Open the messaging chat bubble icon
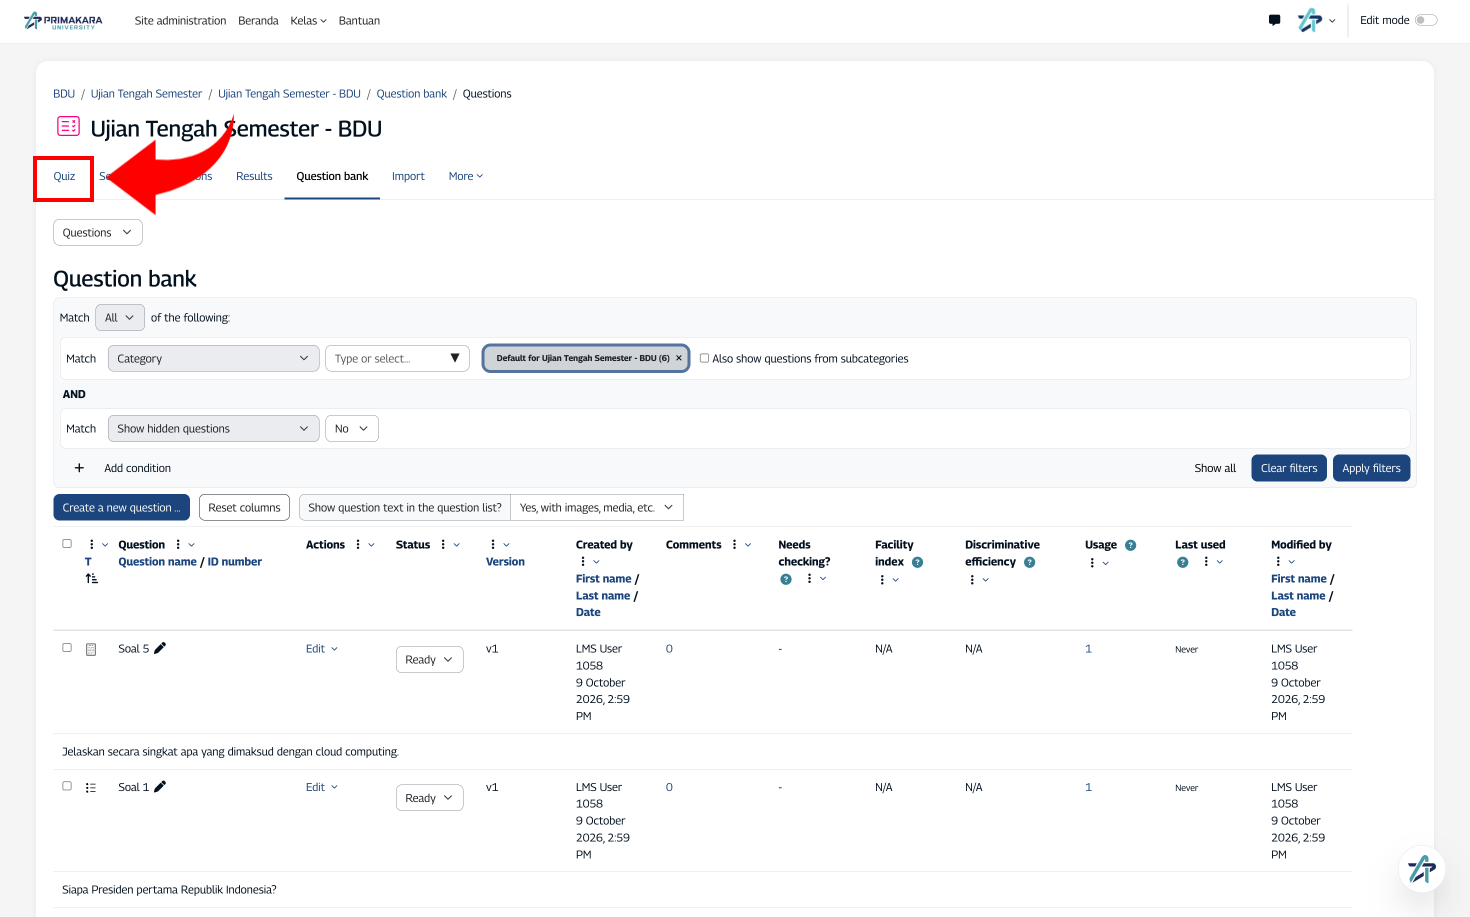 pos(1274,20)
